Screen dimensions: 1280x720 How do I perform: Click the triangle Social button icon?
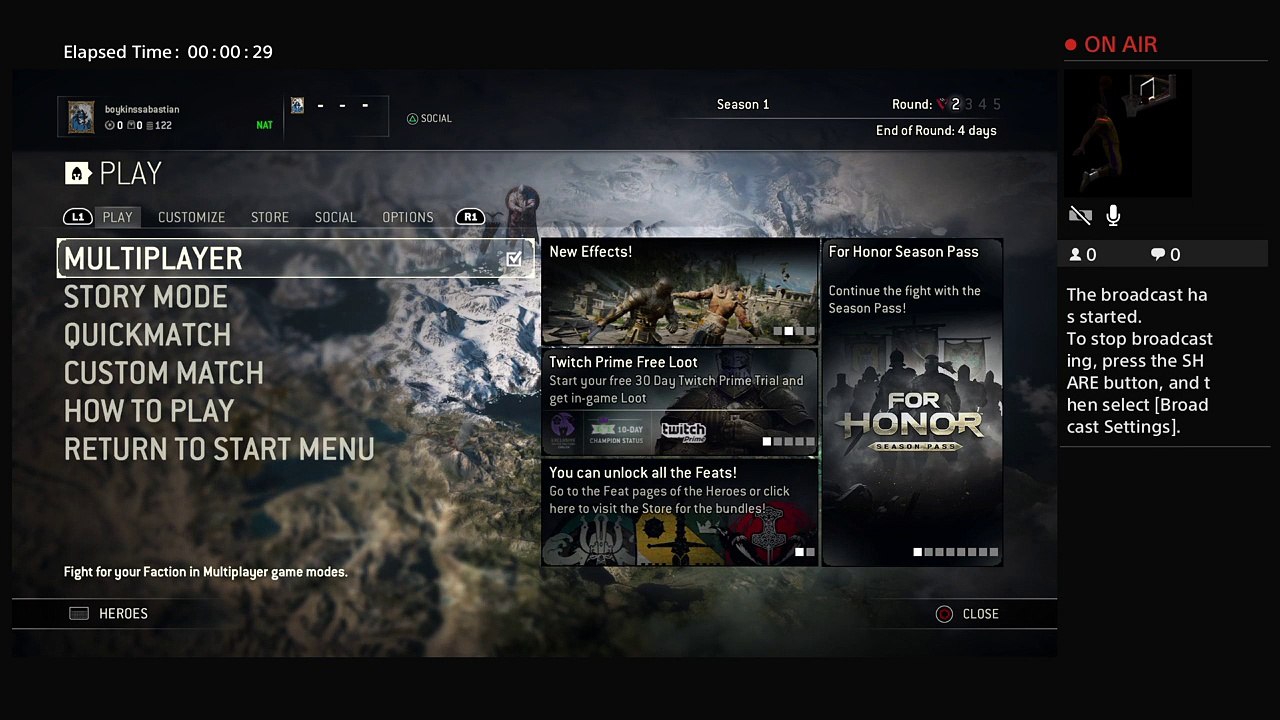pos(412,118)
